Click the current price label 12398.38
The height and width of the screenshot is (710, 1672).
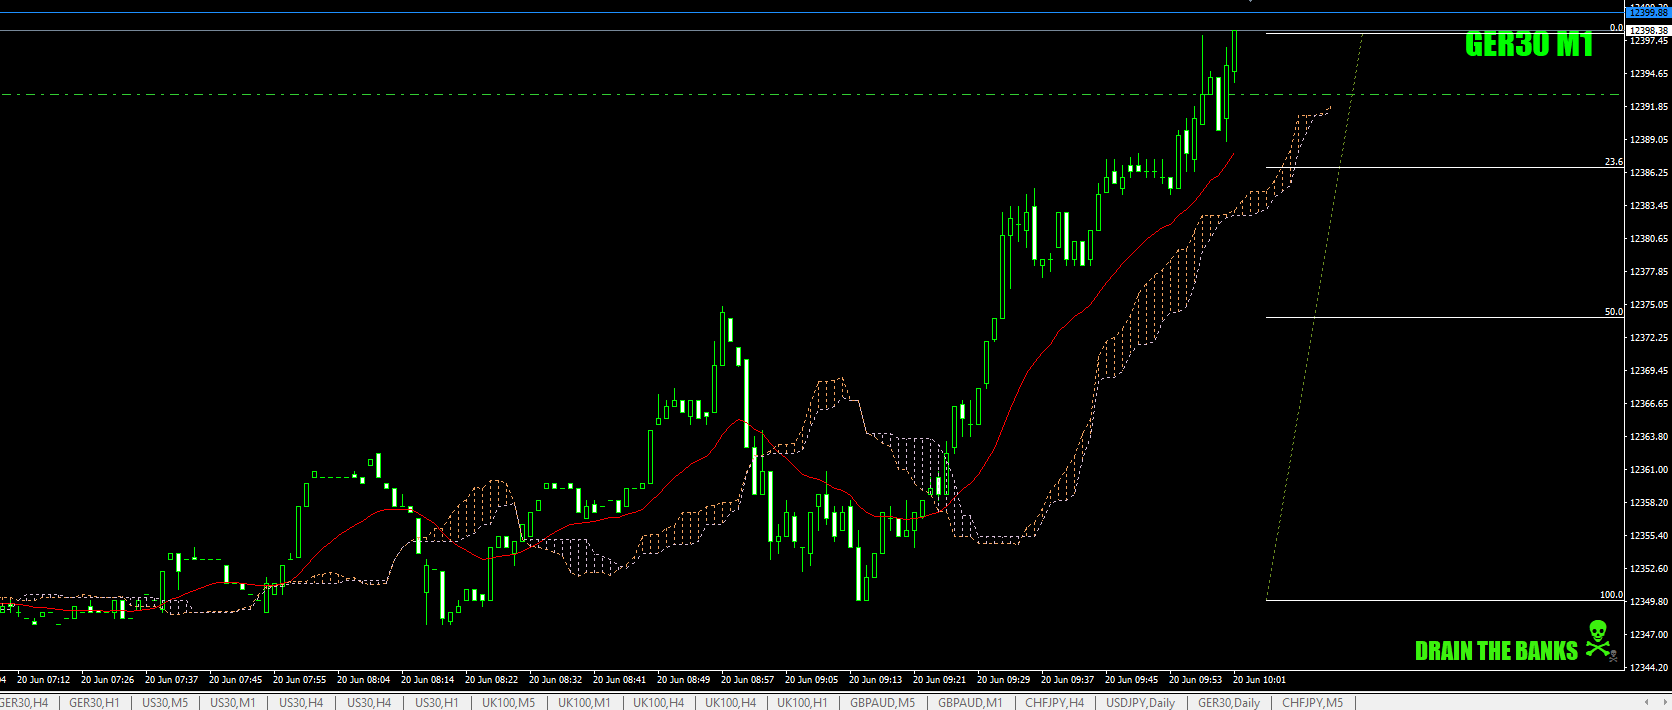click(x=1648, y=31)
